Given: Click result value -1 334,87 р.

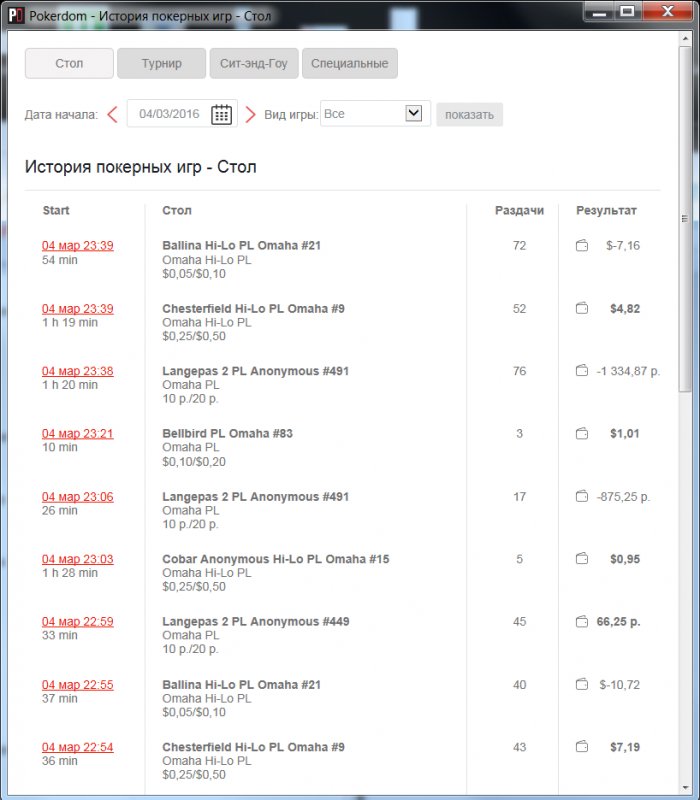Looking at the screenshot, I should pos(628,371).
